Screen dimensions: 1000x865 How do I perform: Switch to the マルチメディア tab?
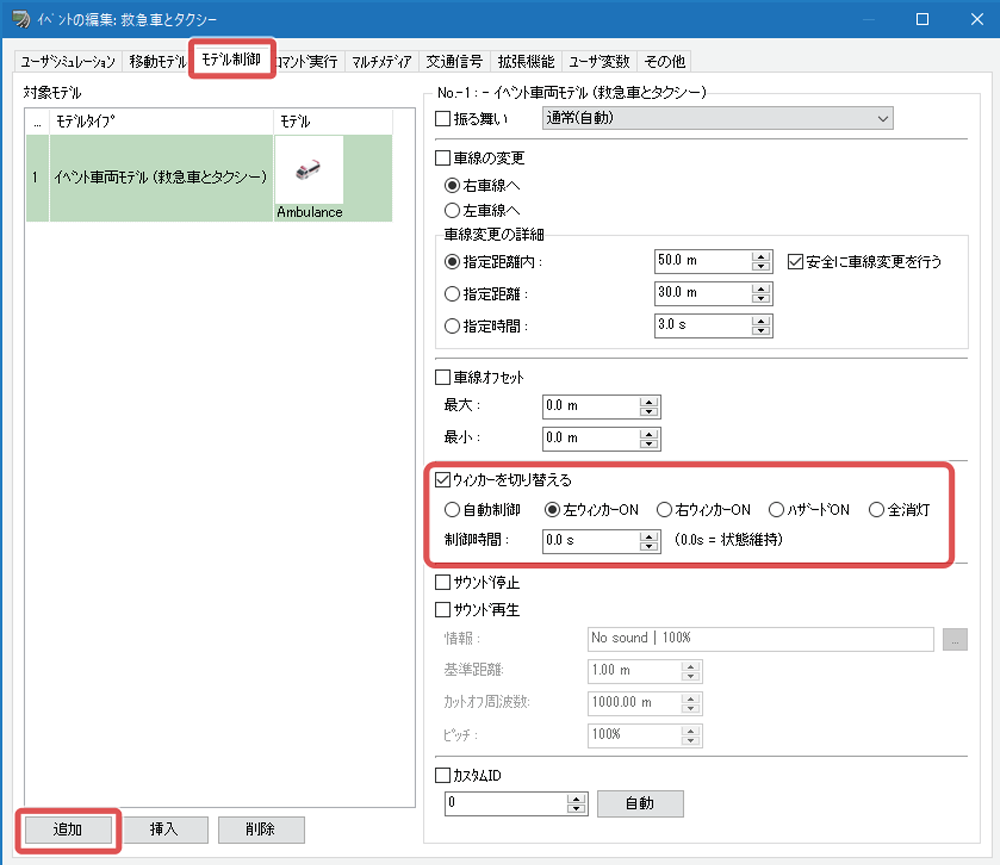(381, 61)
